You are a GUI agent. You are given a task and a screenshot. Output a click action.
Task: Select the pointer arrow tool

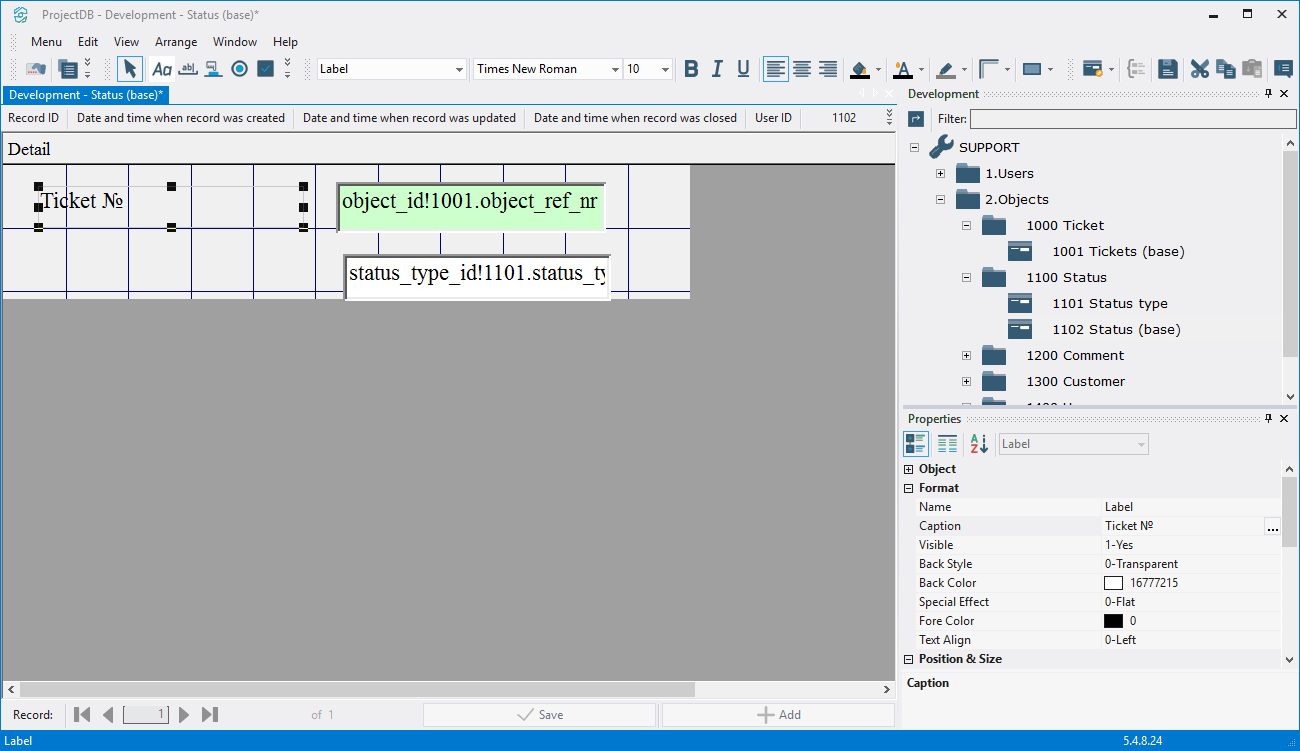pos(130,69)
